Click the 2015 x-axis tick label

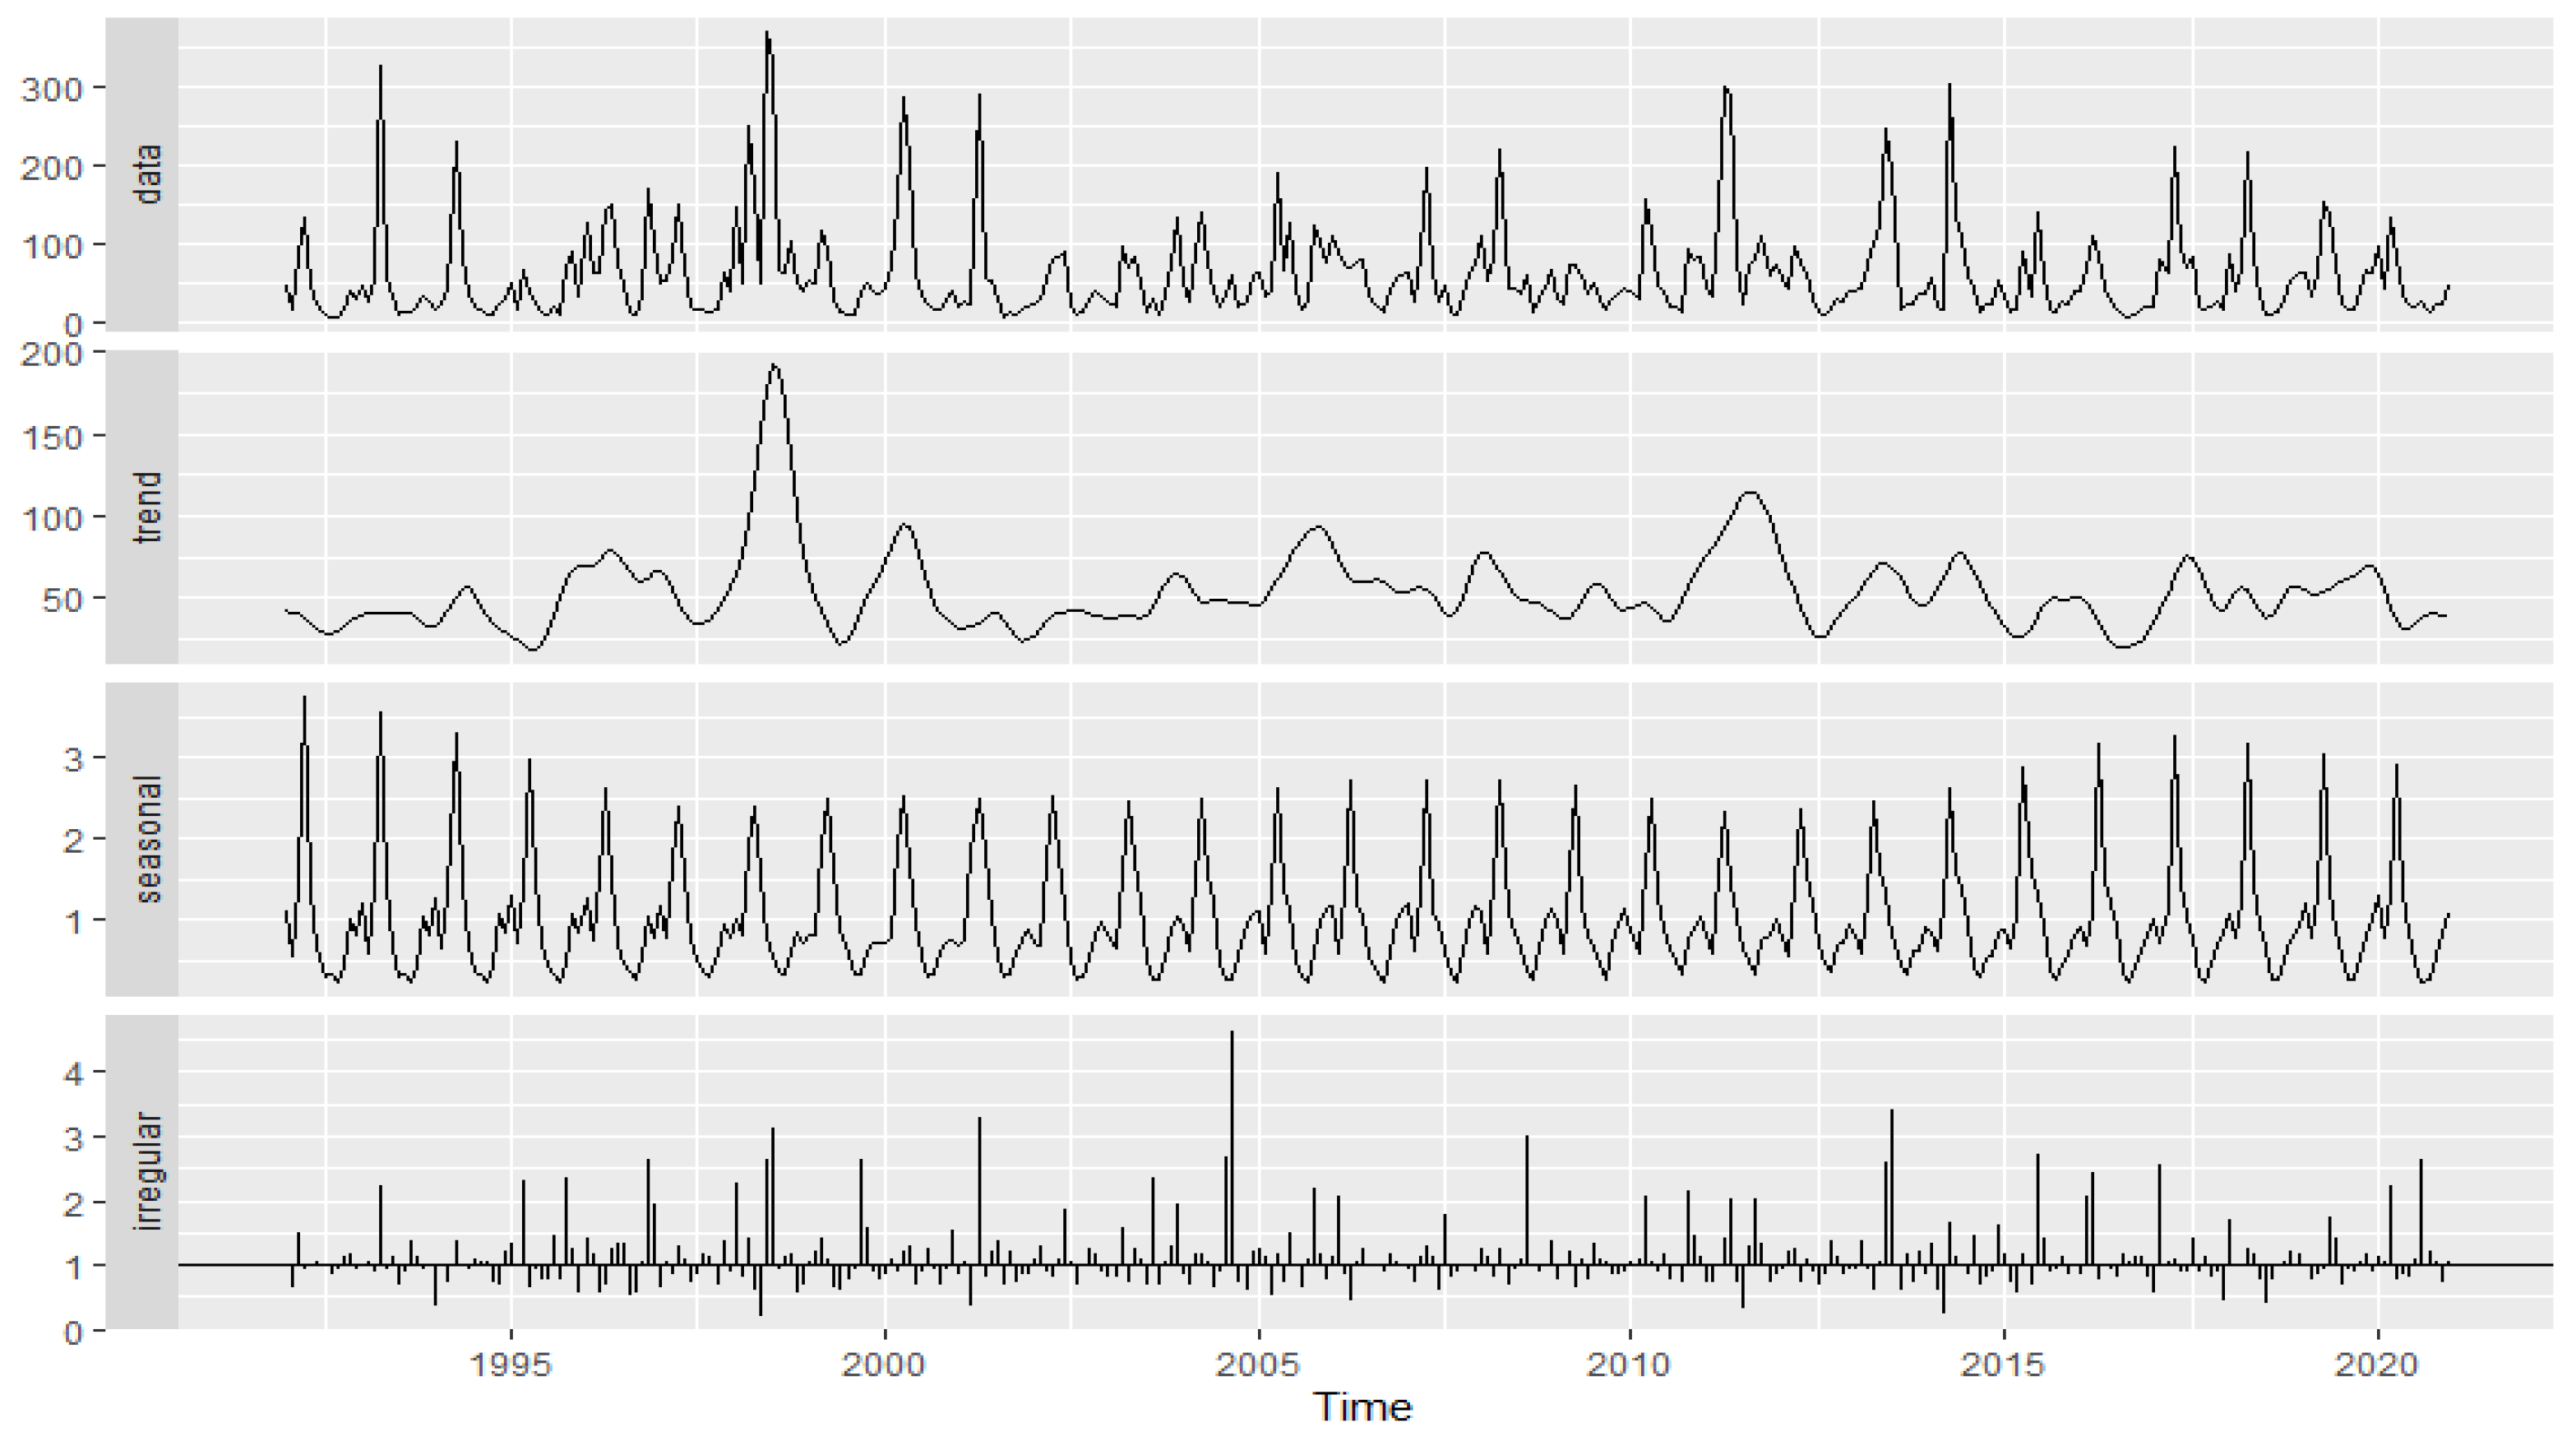pos(2004,1365)
